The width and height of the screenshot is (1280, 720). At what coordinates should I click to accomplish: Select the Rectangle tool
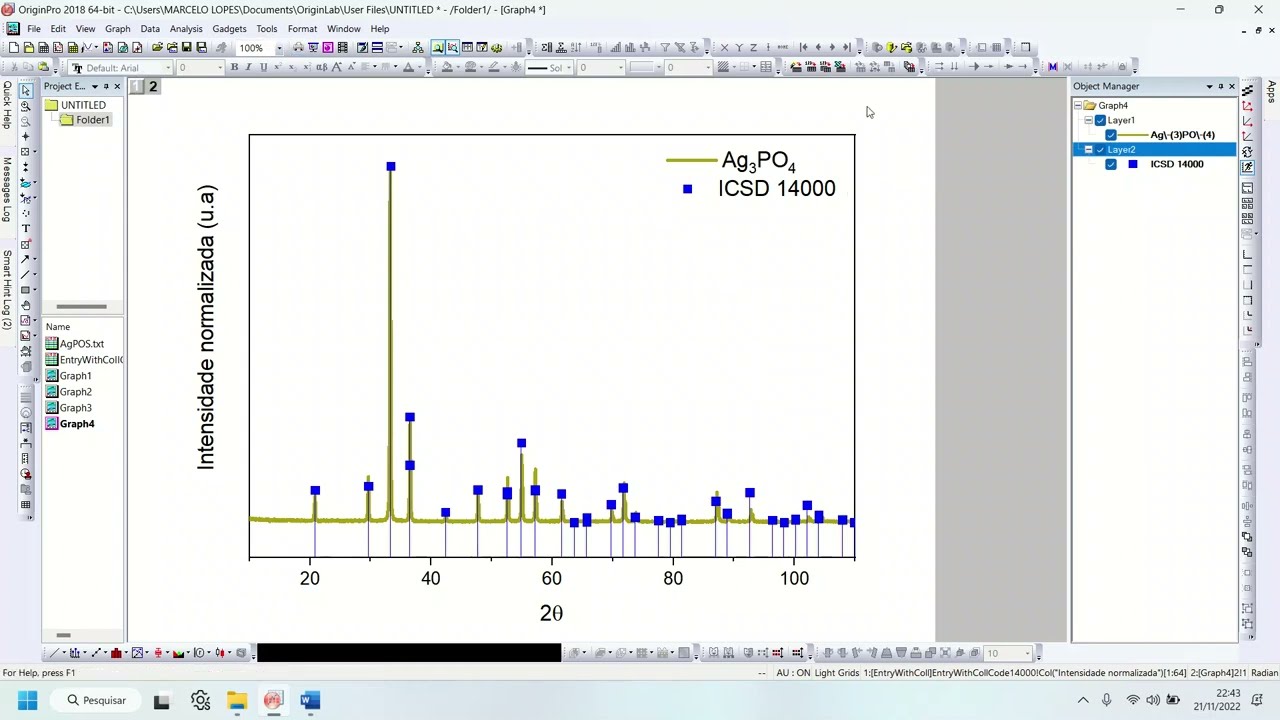(25, 290)
